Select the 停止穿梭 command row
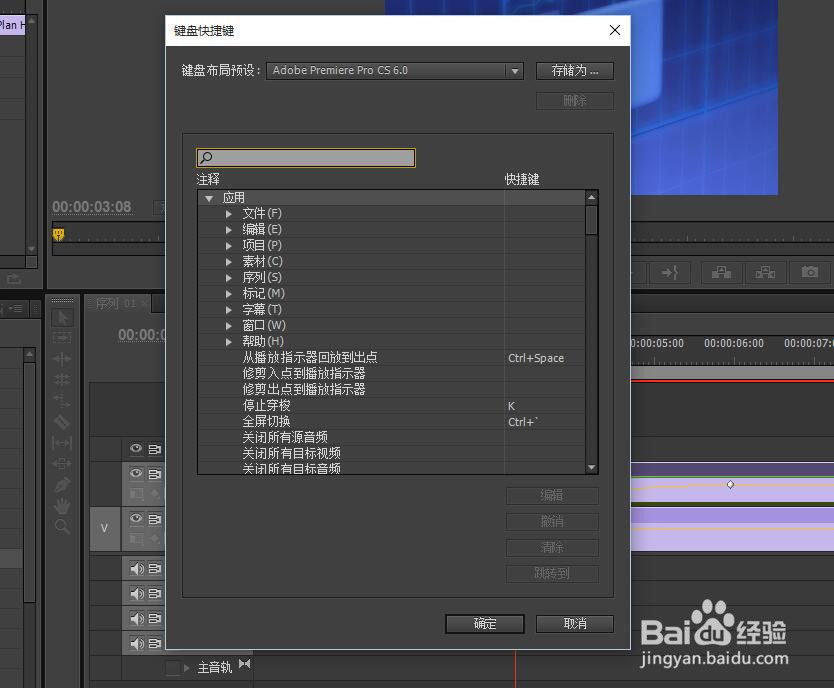This screenshot has height=688, width=834. click(391, 406)
